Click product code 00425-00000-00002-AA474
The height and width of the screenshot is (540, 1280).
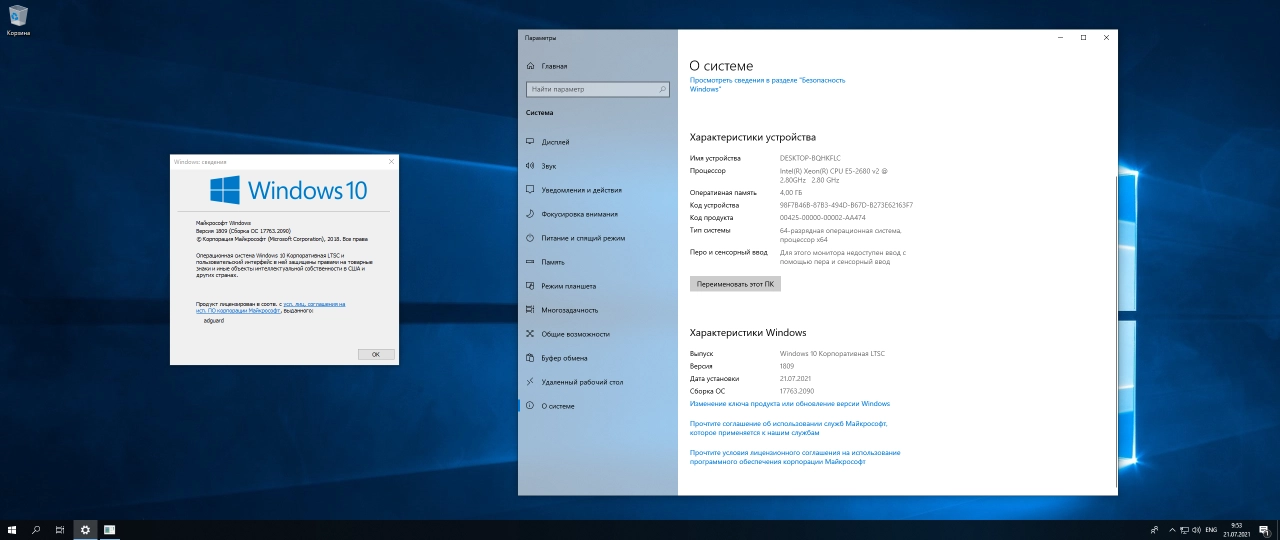[x=823, y=217]
